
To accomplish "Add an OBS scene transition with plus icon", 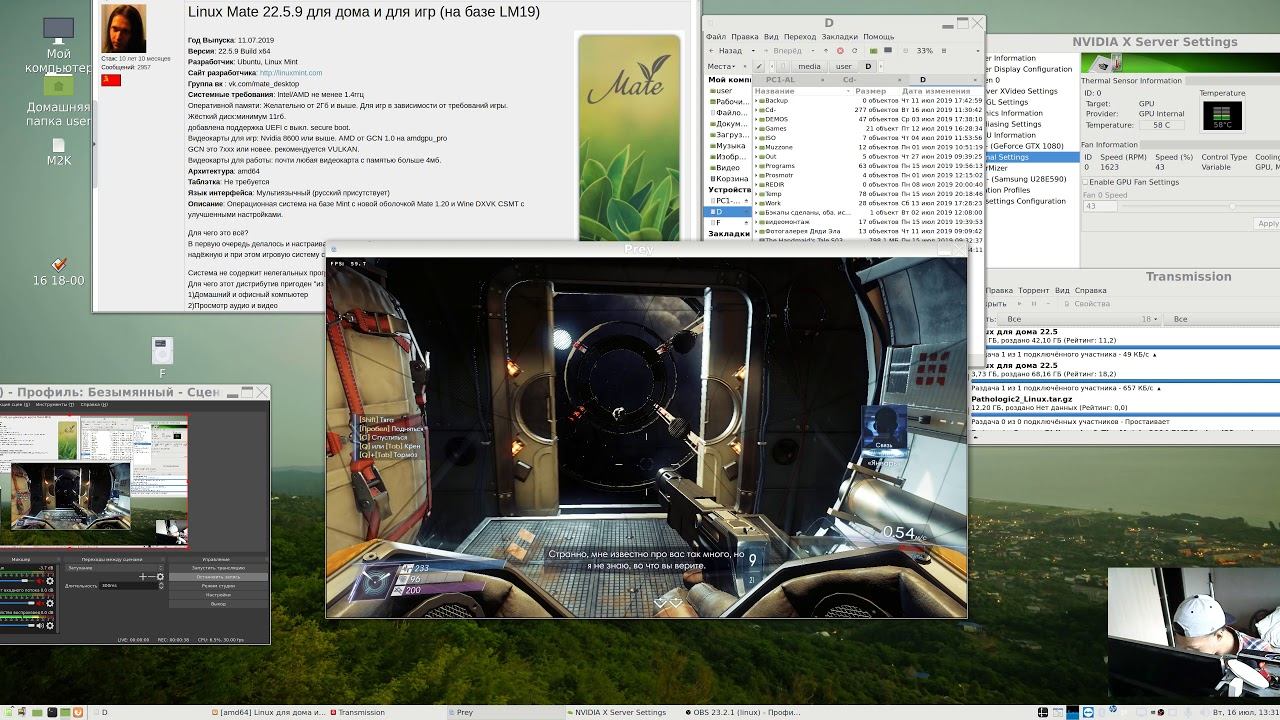I will (143, 577).
